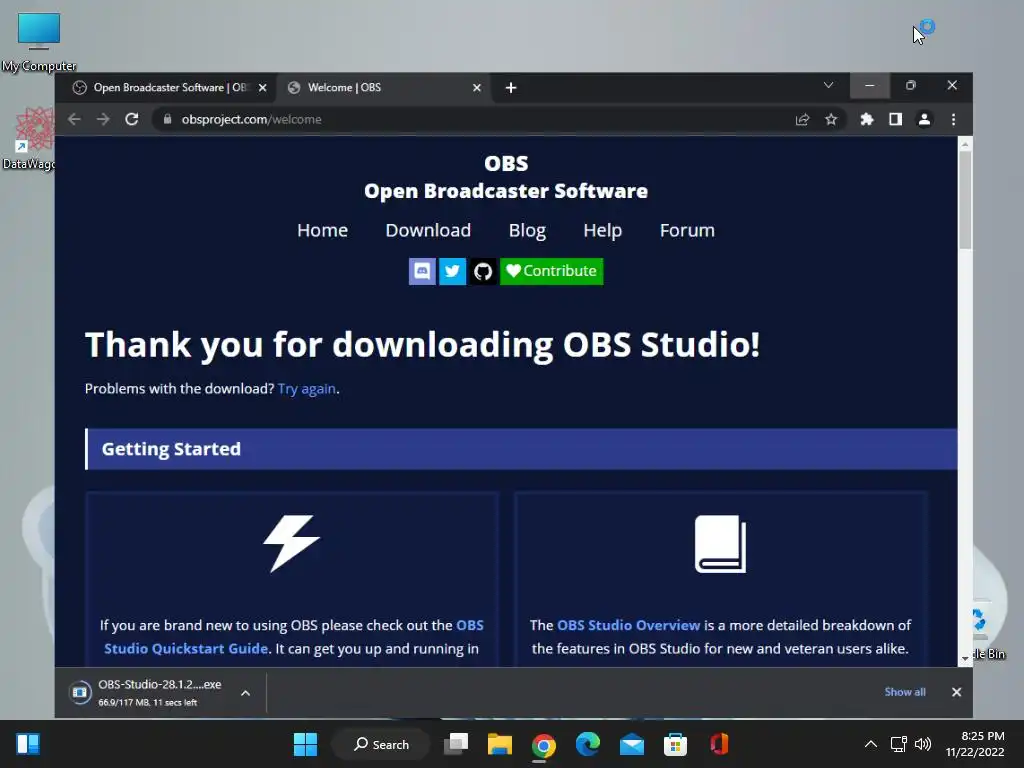
Task: Open Chrome profile avatar menu
Action: [924, 120]
